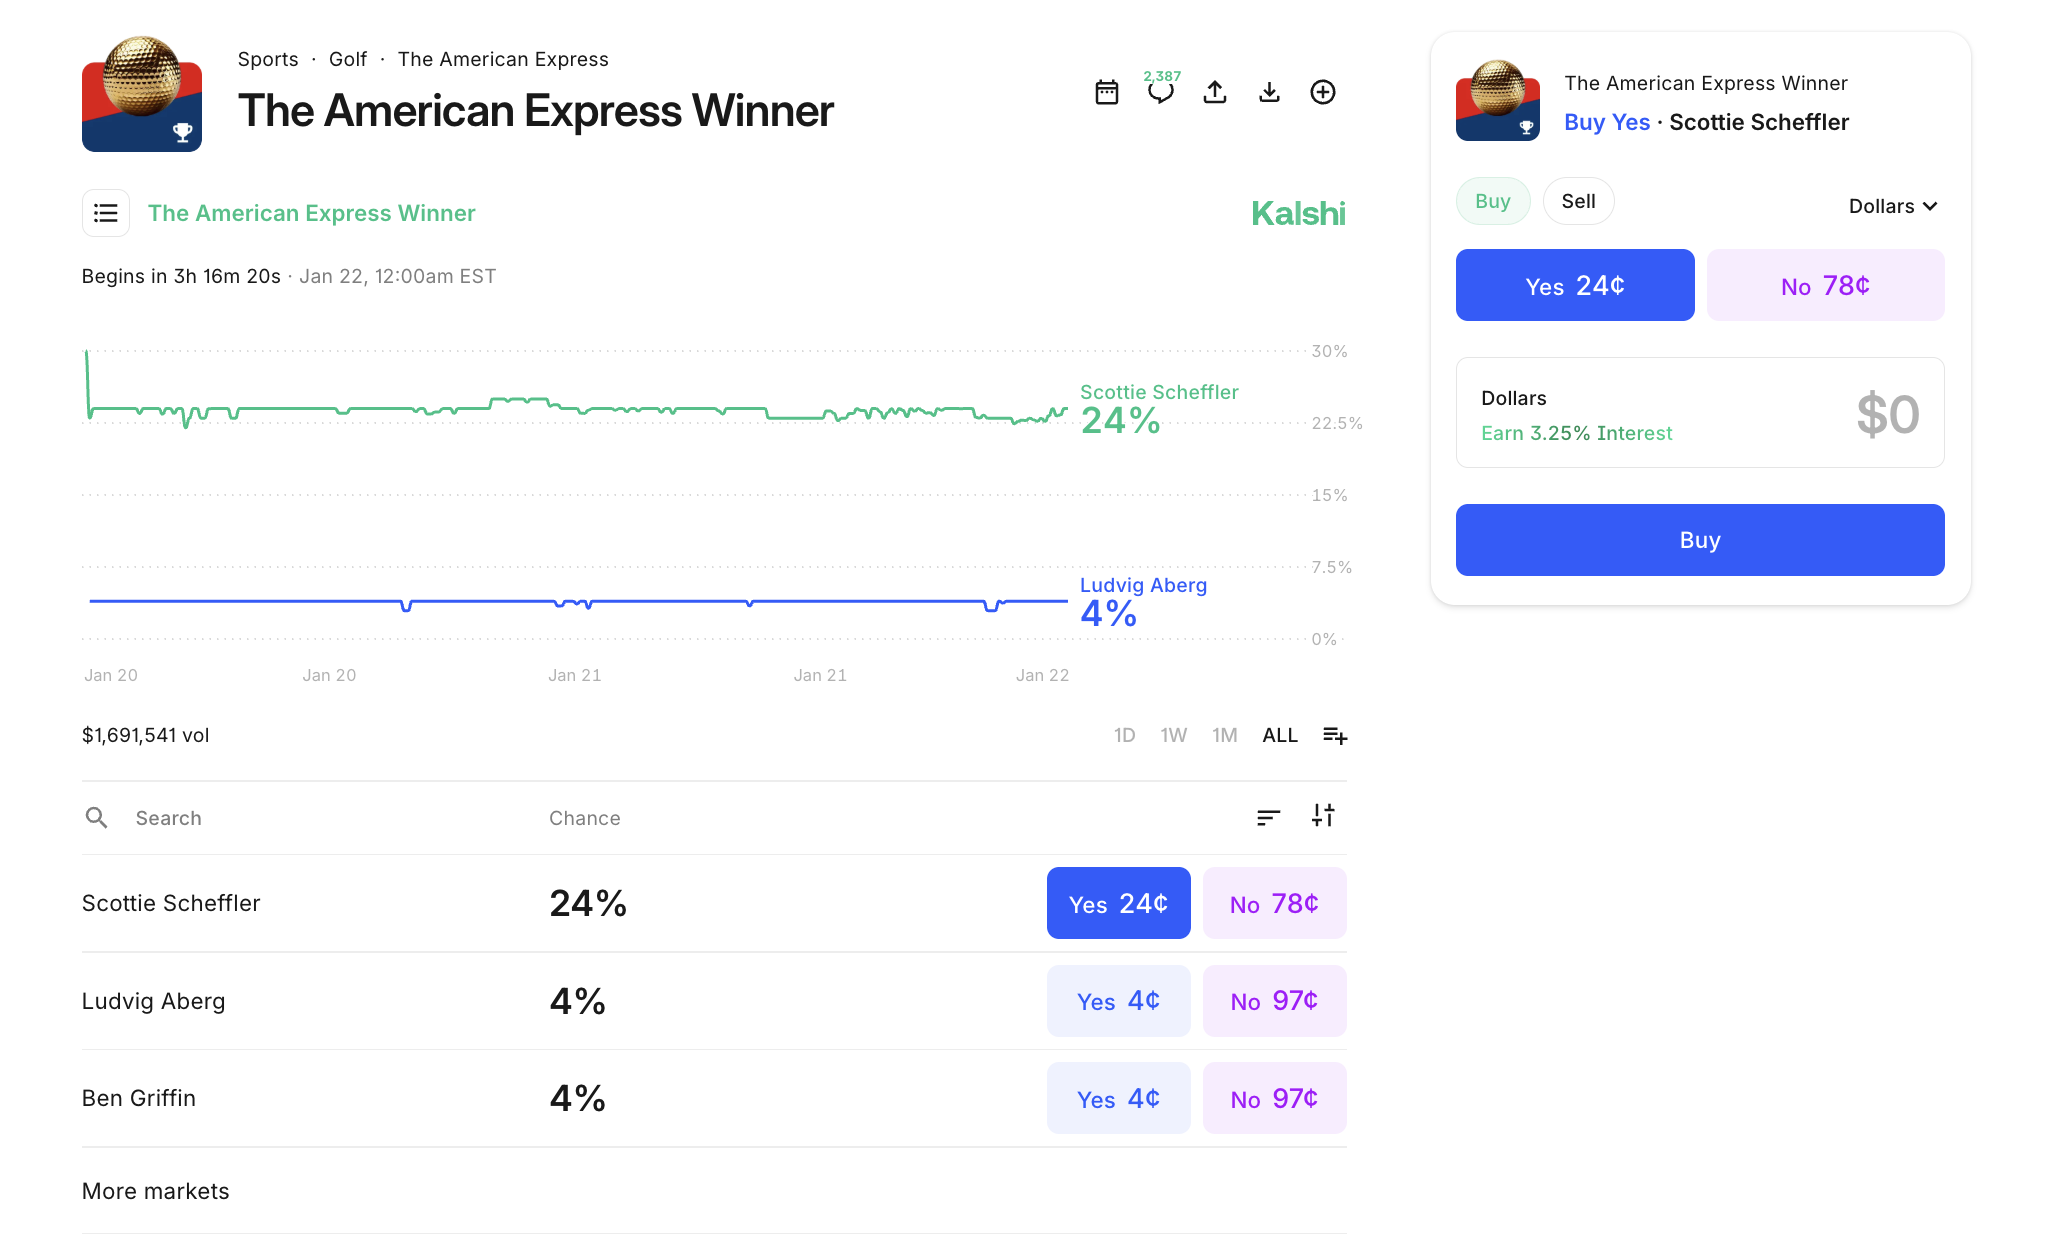
Task: Buy Yes 4¢ for Ludvig Aberg
Action: [x=1118, y=1001]
